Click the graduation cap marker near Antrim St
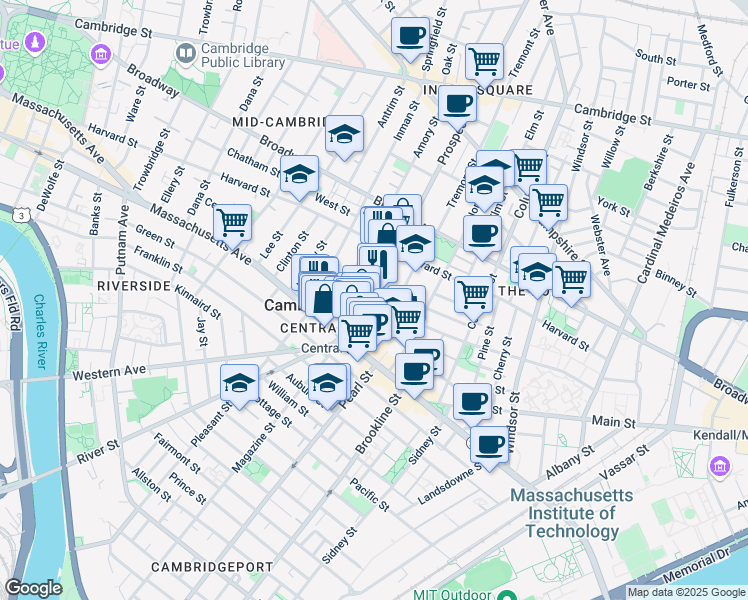 344,135
